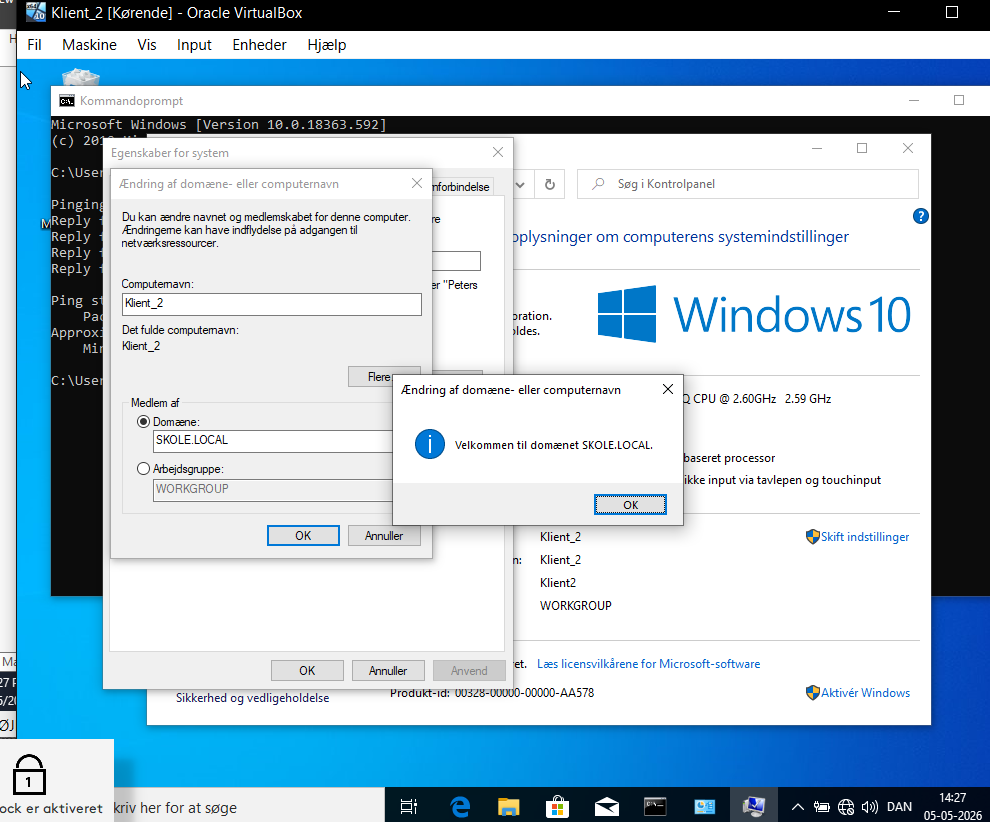This screenshot has height=822, width=990.
Task: Click the SKOLE.LOCAL domain field
Action: 273,441
